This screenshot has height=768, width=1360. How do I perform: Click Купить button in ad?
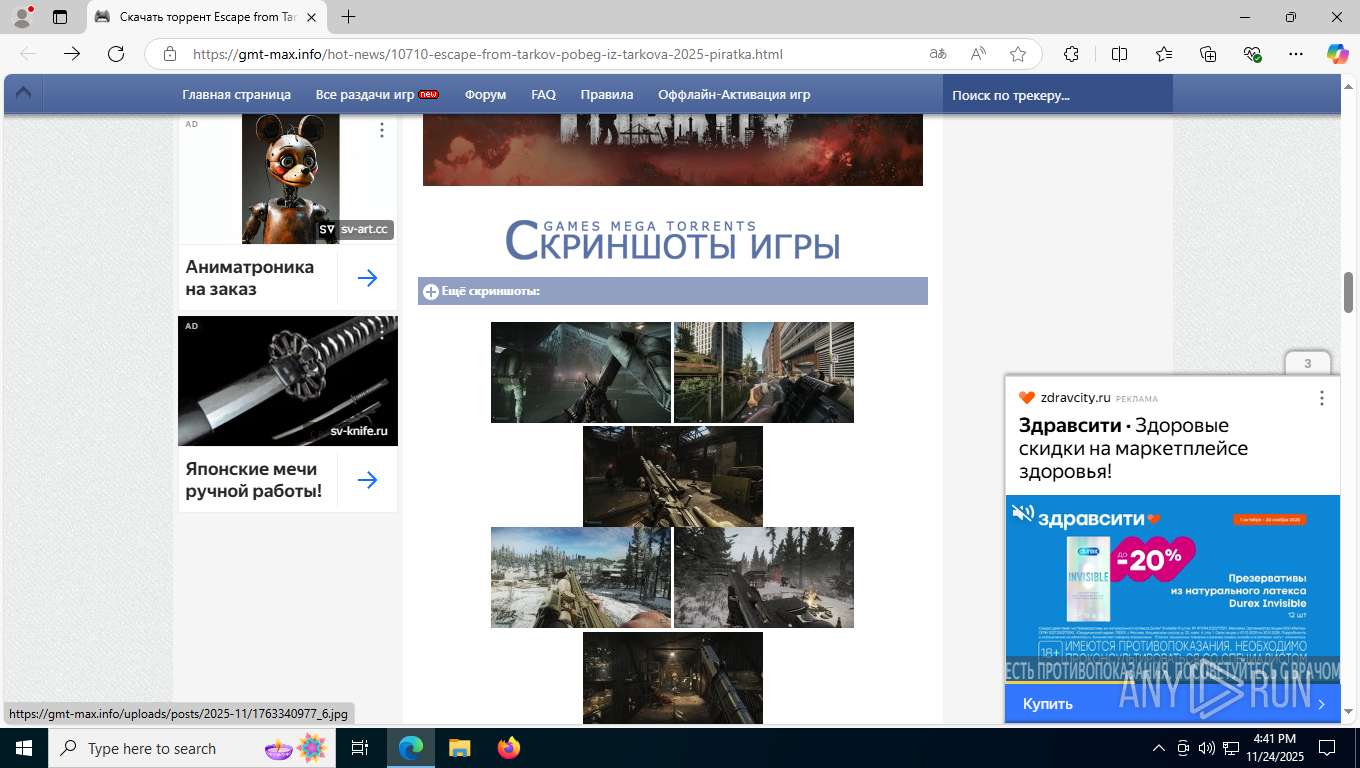1172,703
